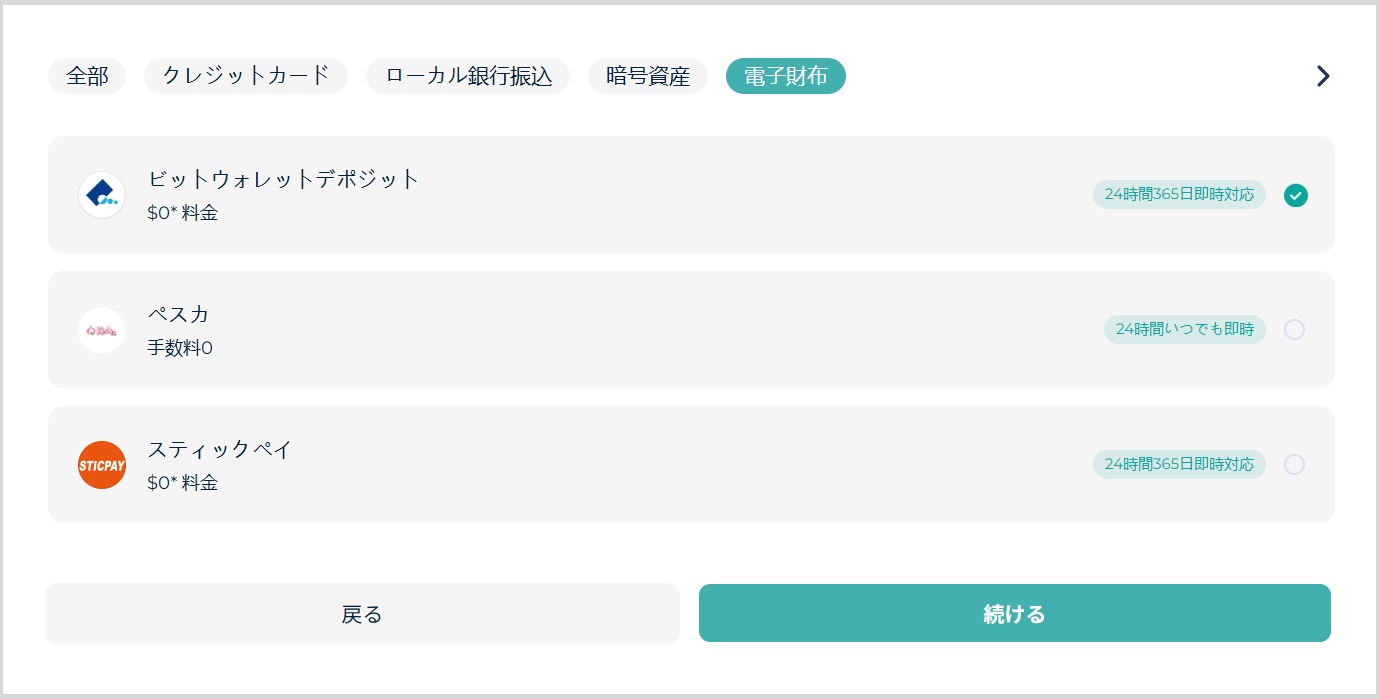
Task: Click the ペスカ payment option name
Action: pyautogui.click(x=179, y=315)
